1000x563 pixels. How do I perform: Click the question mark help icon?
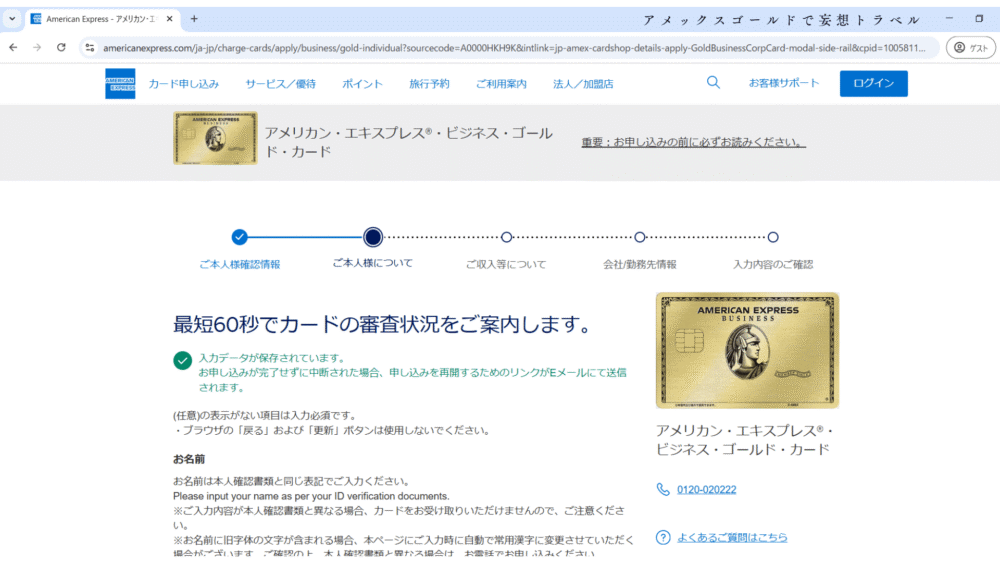coord(663,537)
